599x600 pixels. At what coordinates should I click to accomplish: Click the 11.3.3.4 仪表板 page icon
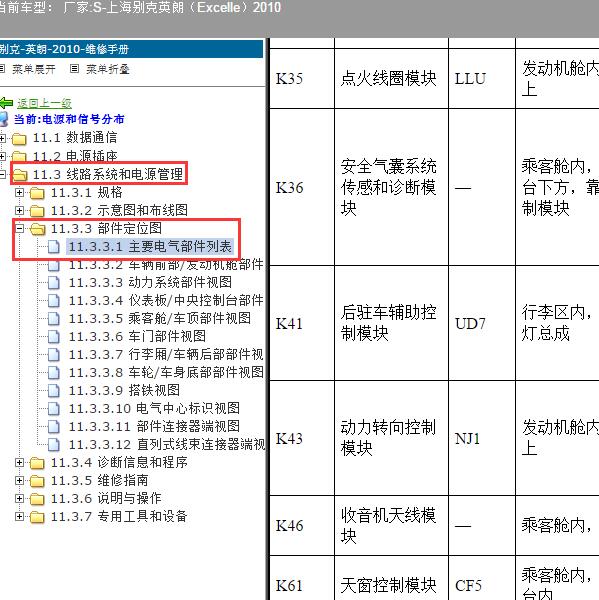[54, 300]
